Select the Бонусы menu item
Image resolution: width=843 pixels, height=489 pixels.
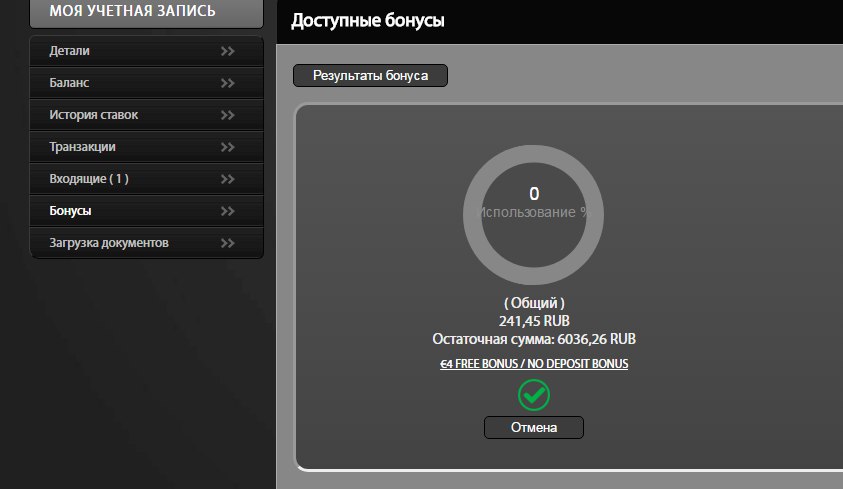point(146,211)
